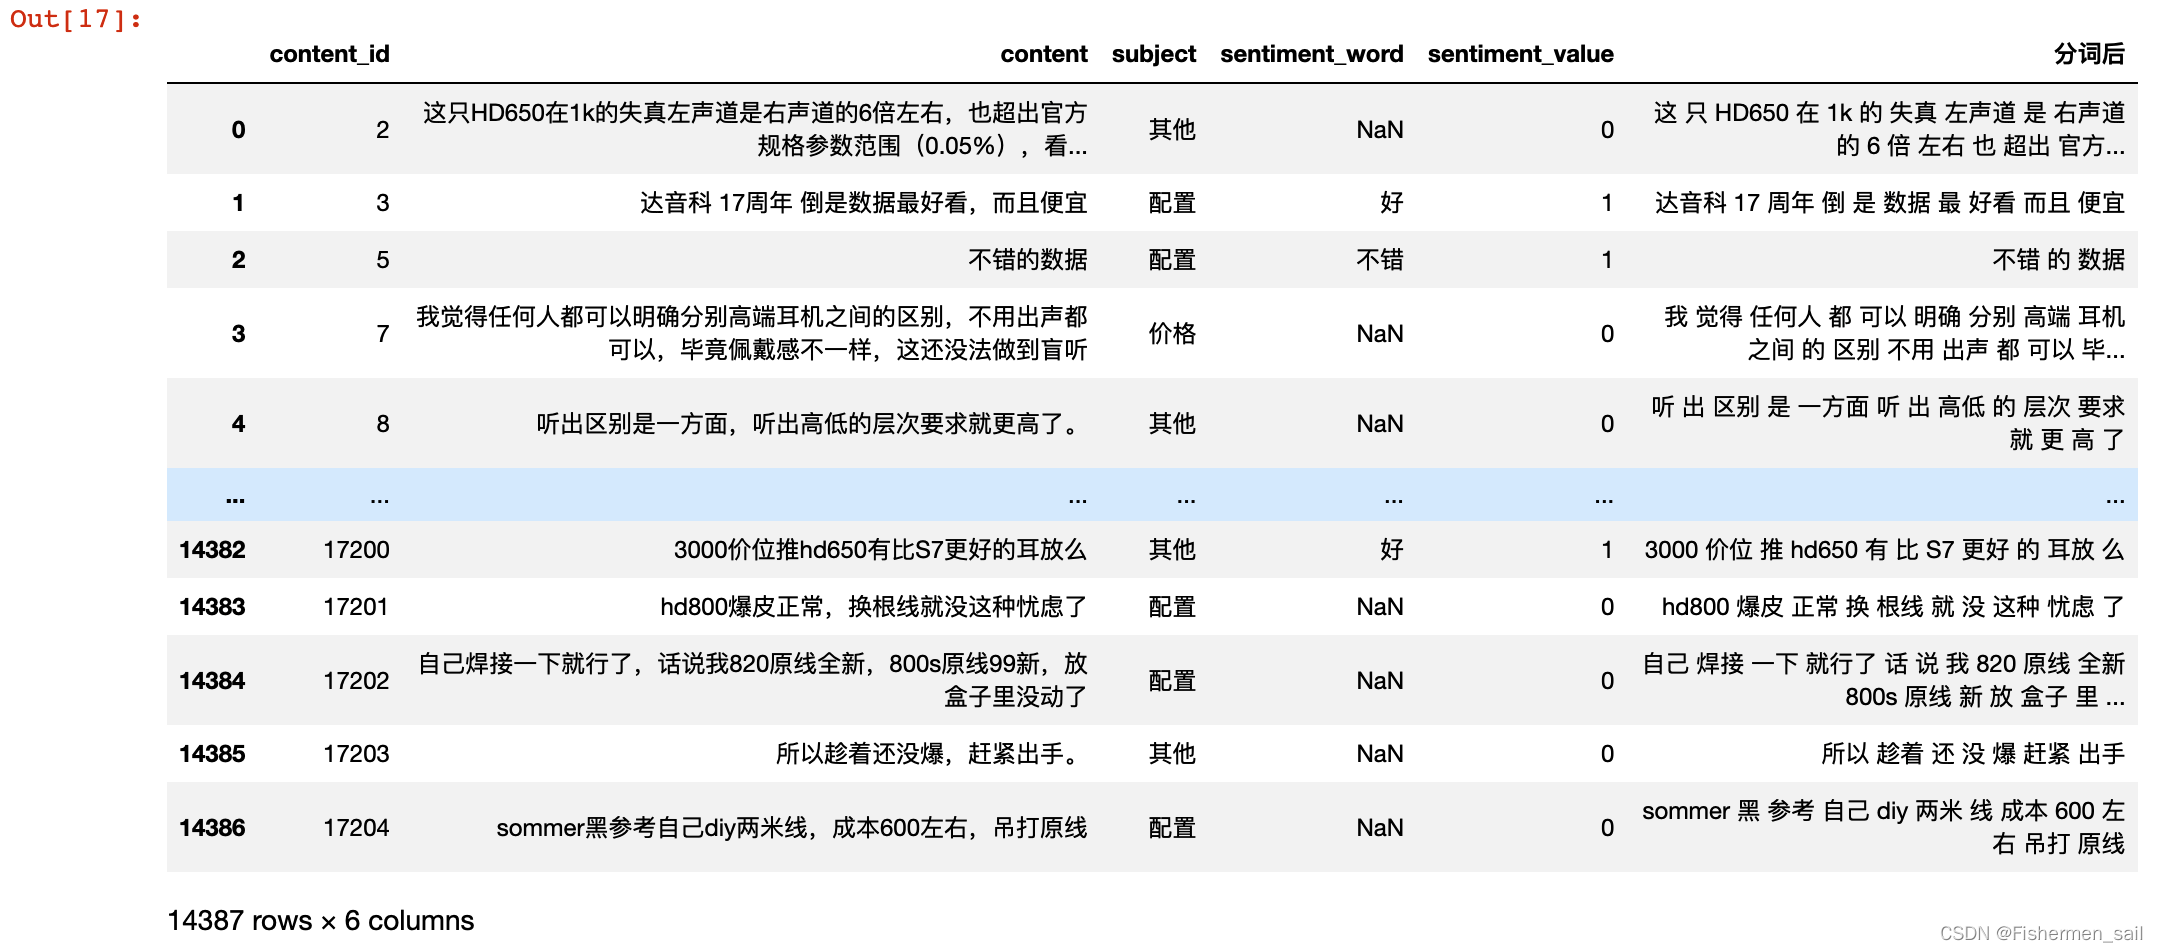Click sentiment_word NaN in row 0

pos(1380,130)
